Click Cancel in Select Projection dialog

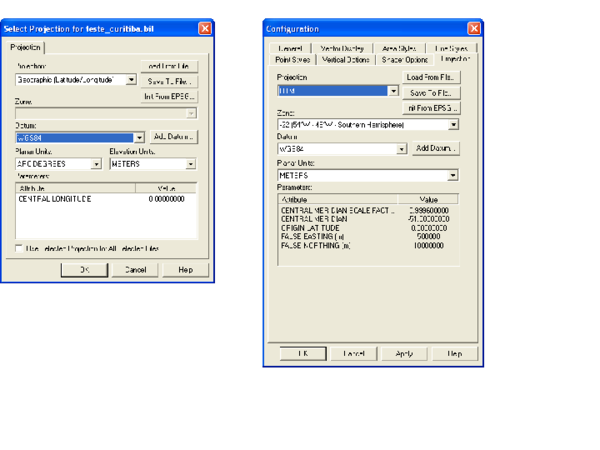click(x=134, y=270)
